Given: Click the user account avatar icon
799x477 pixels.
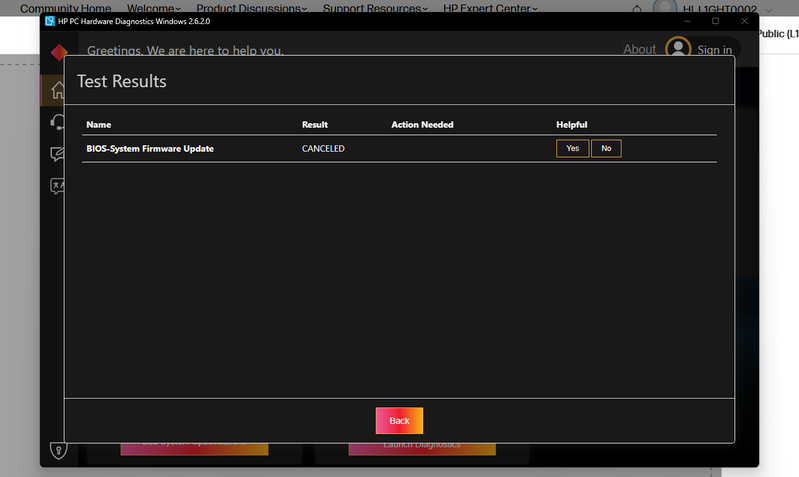Looking at the screenshot, I should [x=678, y=47].
